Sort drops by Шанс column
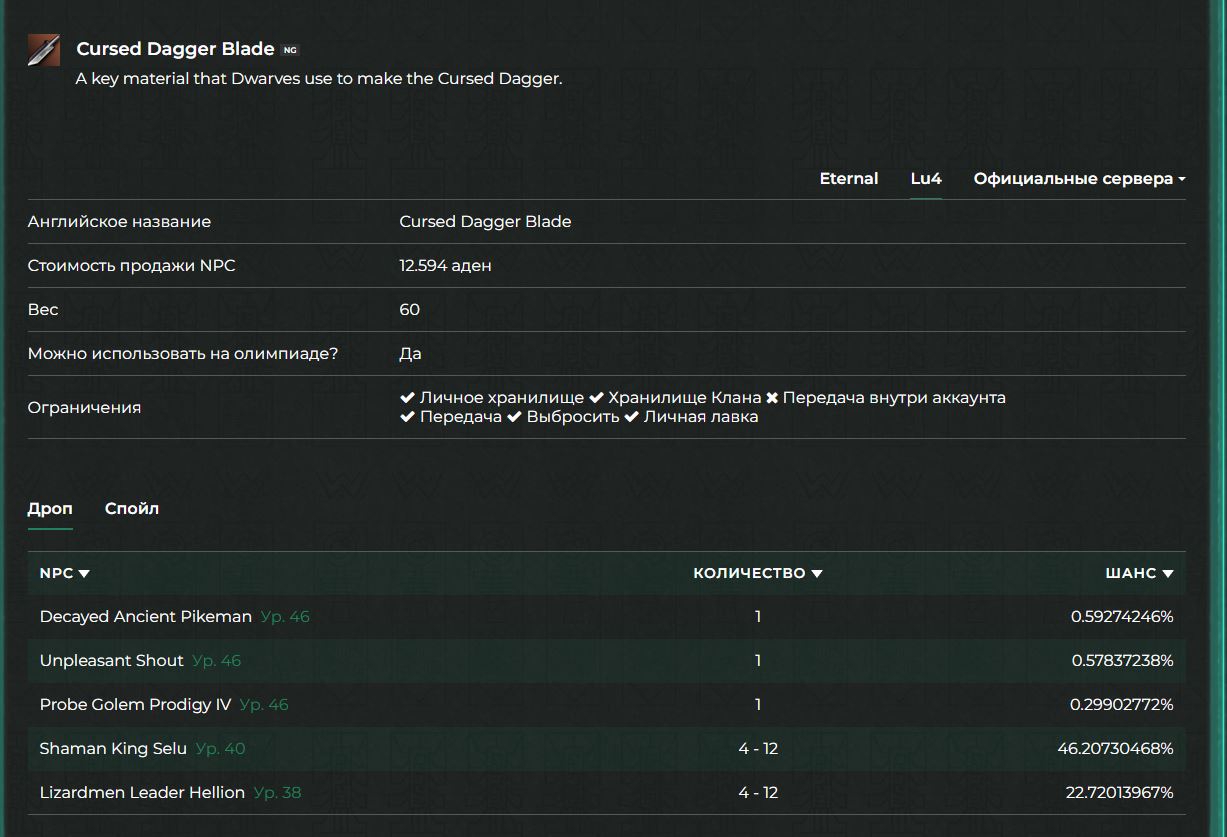 (x=1139, y=574)
